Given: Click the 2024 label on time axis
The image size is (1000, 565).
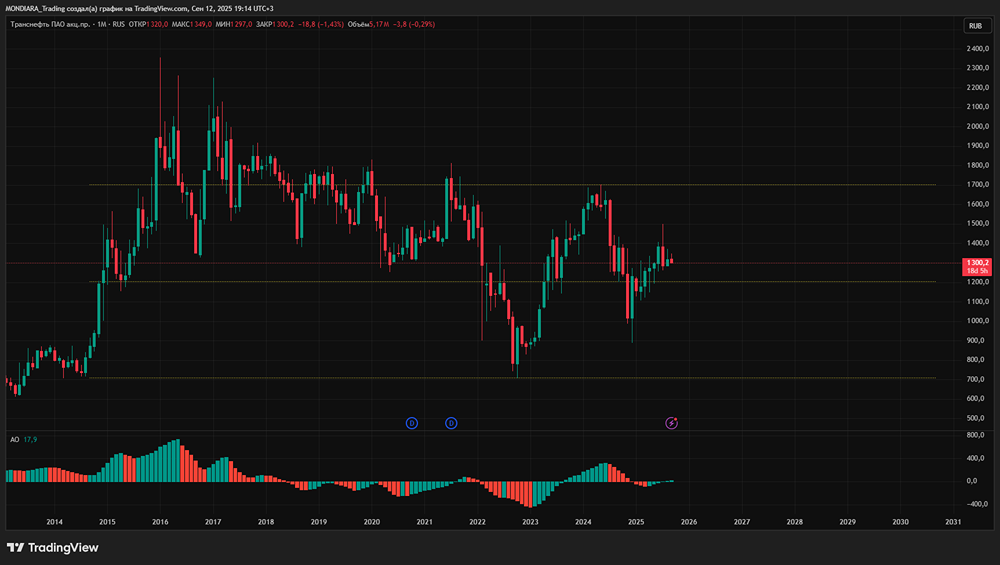Looking at the screenshot, I should (x=583, y=522).
